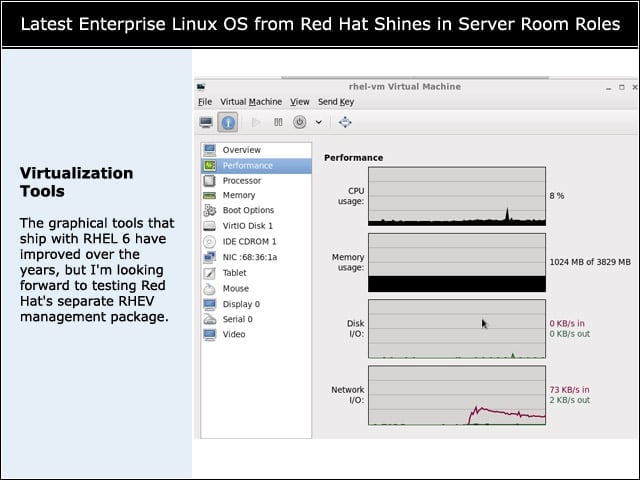Click the window icon in title bar
640x480 pixels.
click(201, 87)
